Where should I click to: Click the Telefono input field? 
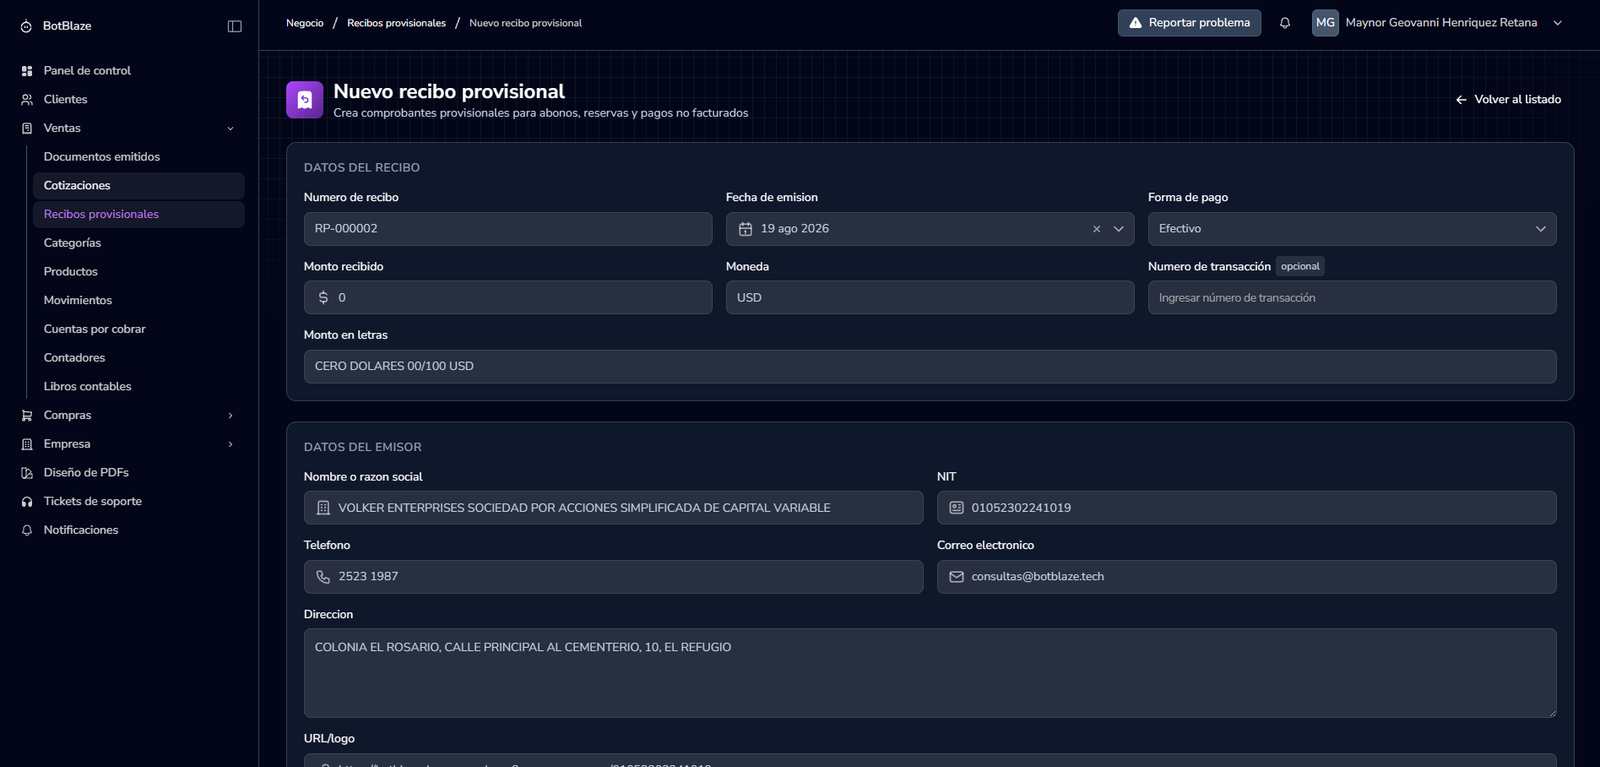(x=613, y=577)
